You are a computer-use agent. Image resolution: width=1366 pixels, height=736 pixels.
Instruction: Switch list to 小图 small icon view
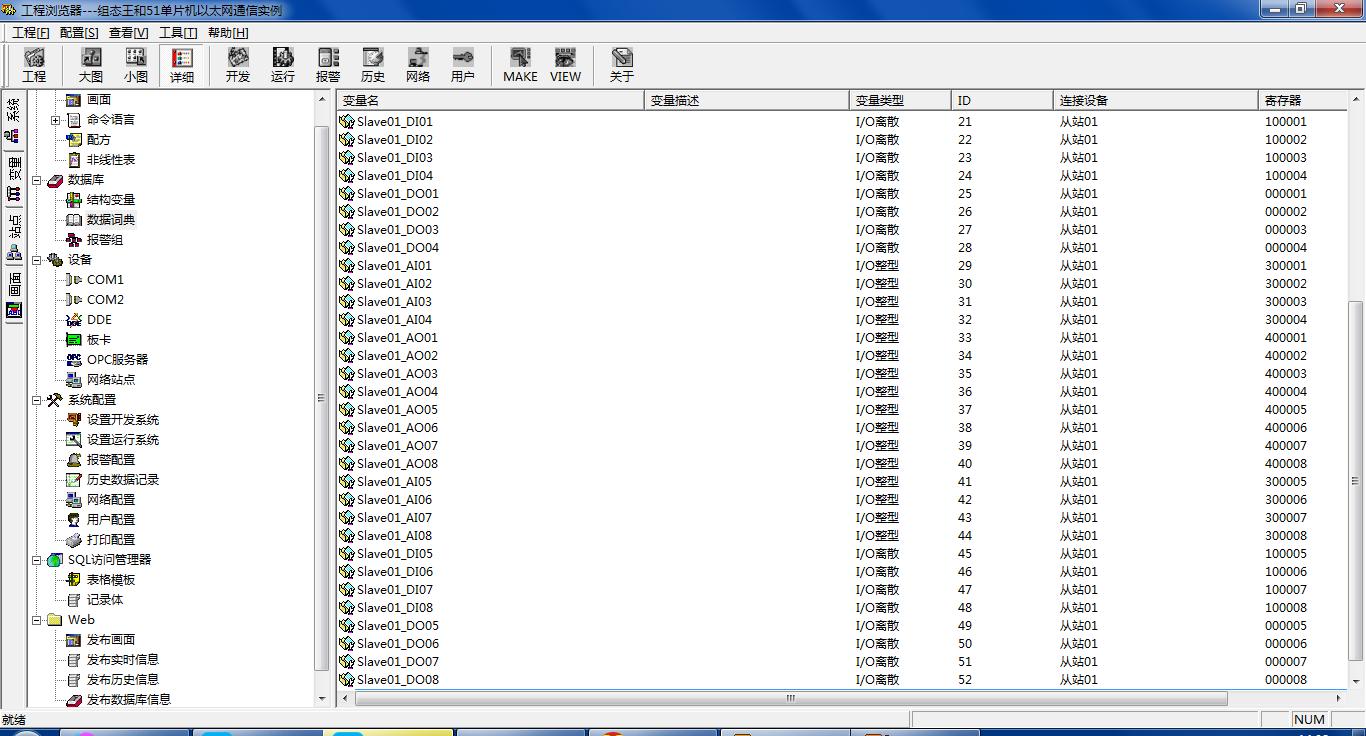136,65
